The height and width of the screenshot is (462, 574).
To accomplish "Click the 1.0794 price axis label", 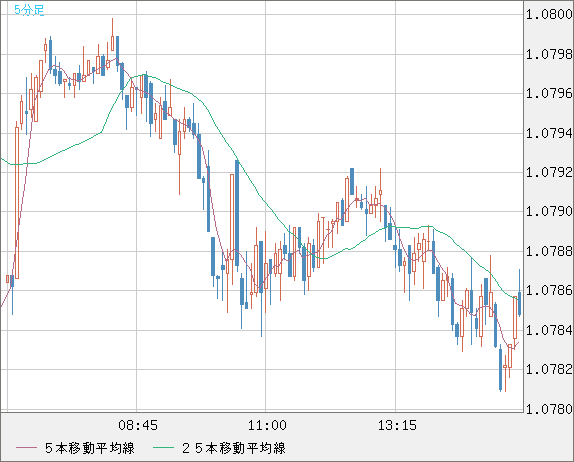I will tap(549, 133).
